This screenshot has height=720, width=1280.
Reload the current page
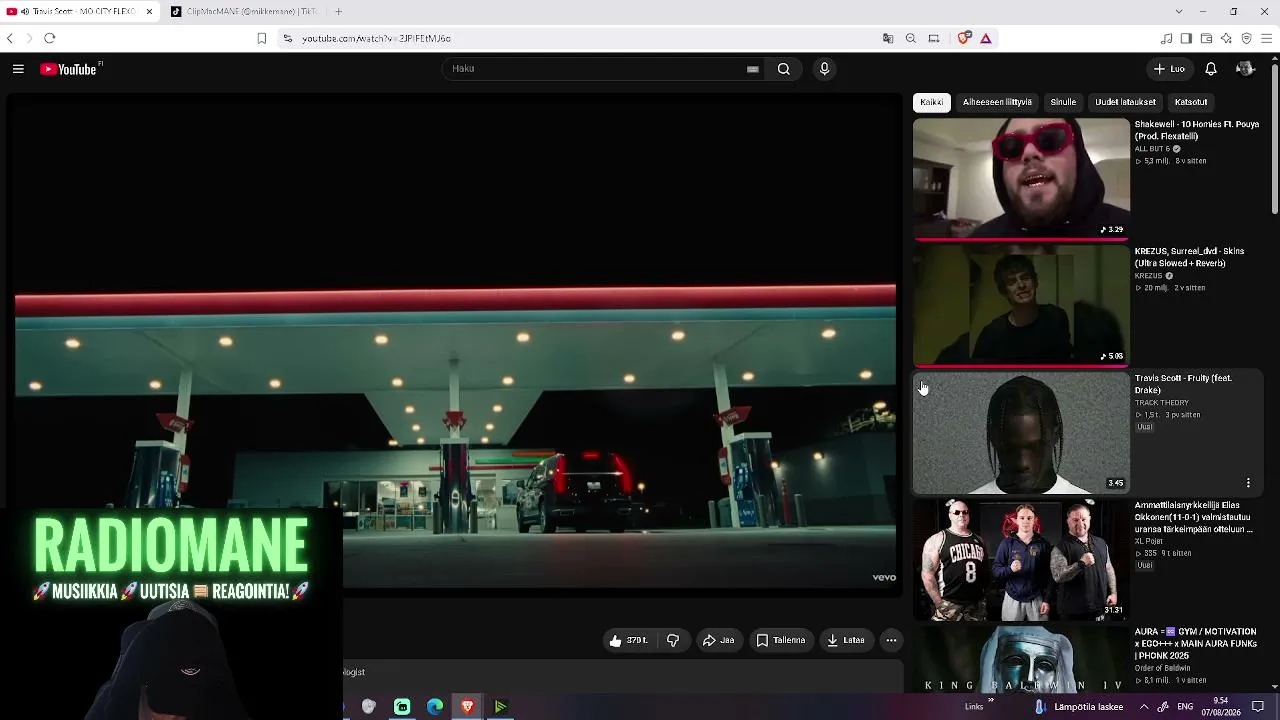49,38
